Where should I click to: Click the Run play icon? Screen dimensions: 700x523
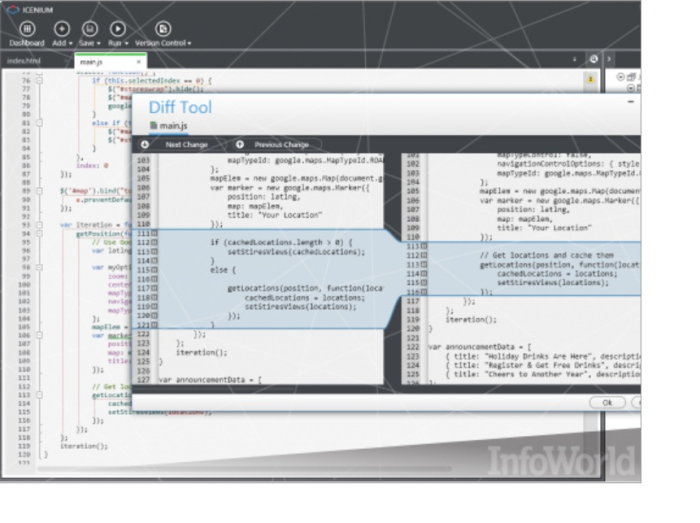click(118, 29)
